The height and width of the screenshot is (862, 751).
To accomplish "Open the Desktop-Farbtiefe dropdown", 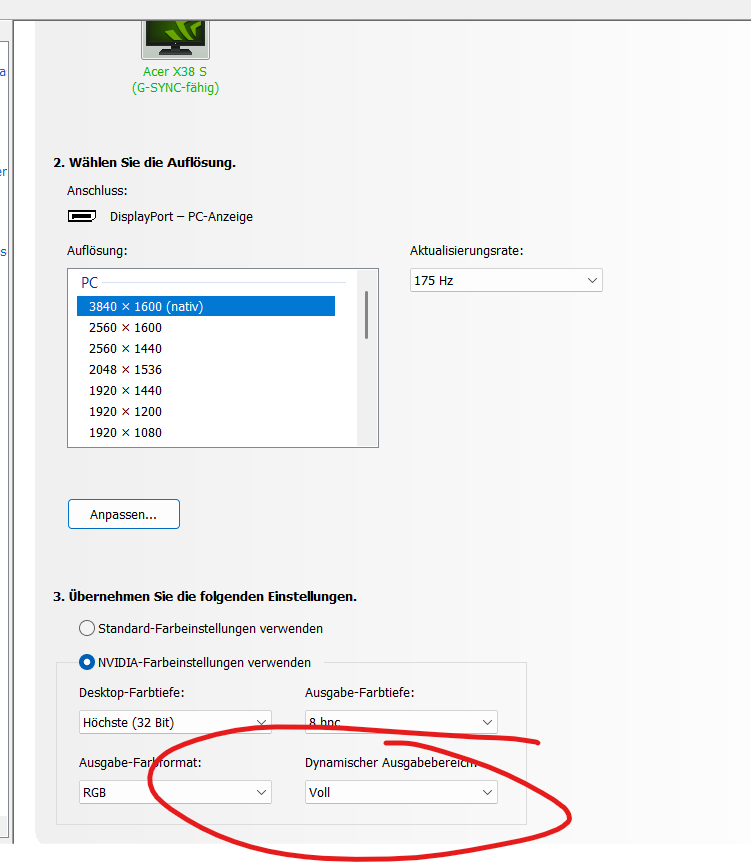I will 175,722.
